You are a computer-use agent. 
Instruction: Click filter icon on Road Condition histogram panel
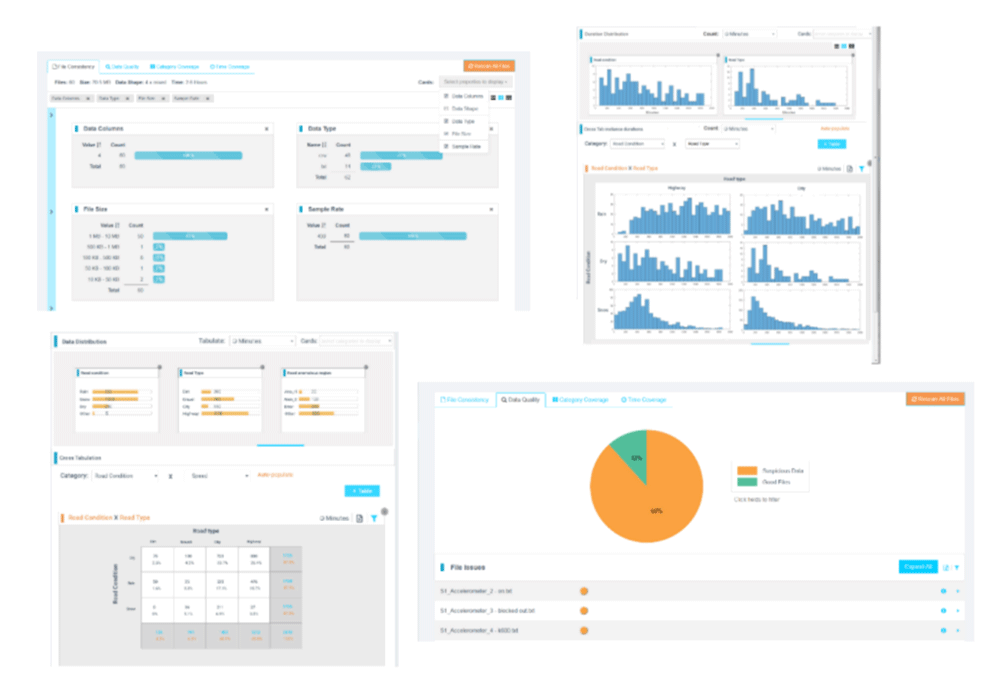[862, 168]
